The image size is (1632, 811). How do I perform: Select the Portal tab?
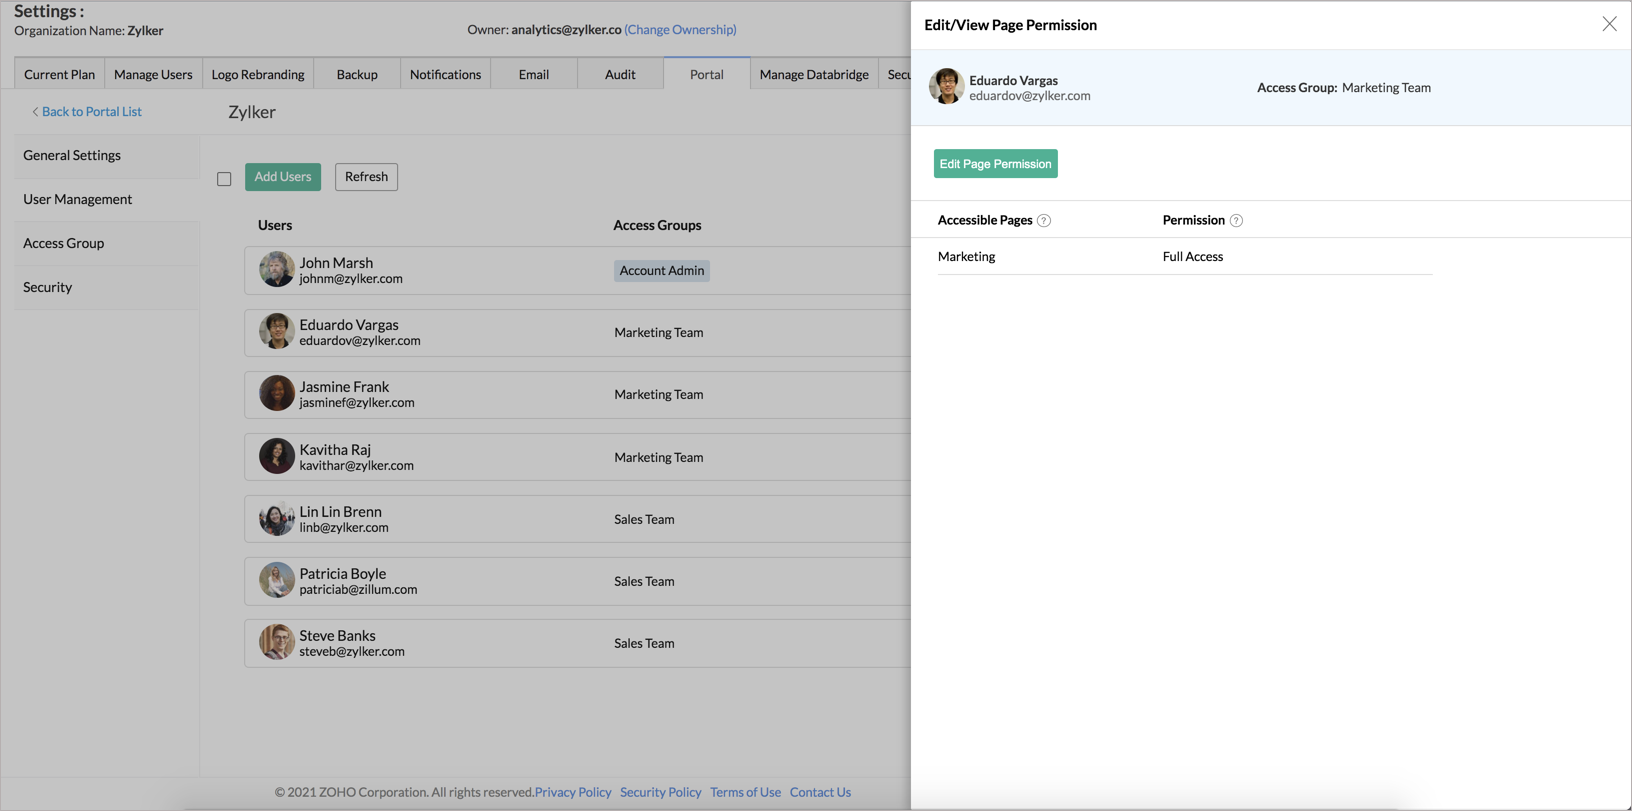[x=707, y=74]
